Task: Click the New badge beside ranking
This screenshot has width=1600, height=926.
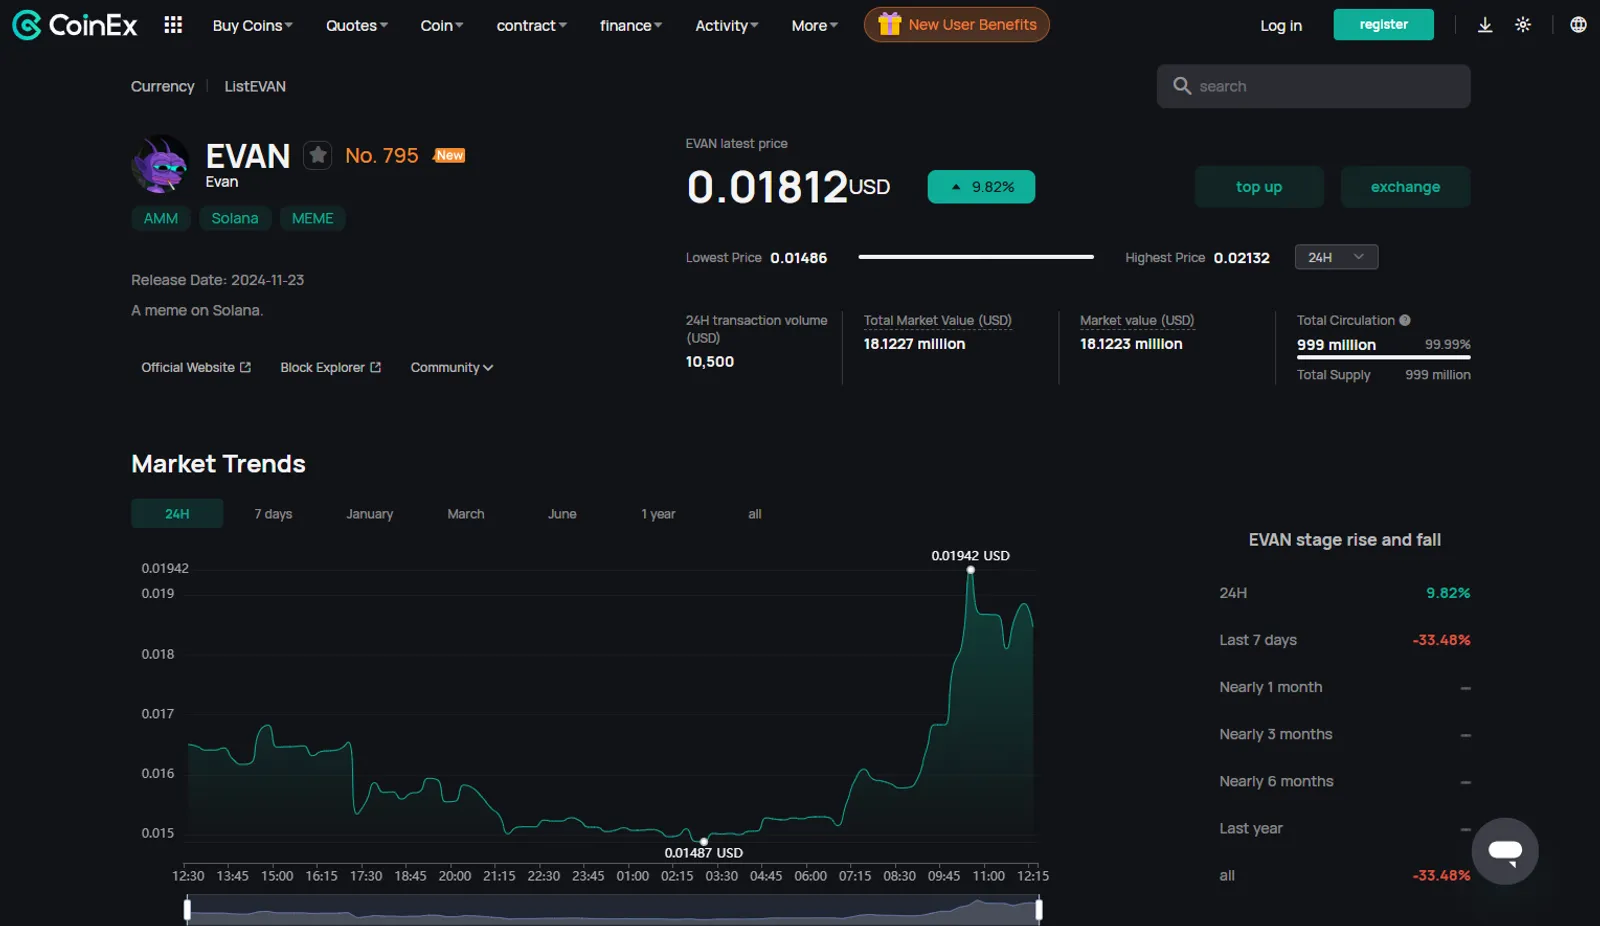Action: tap(450, 155)
